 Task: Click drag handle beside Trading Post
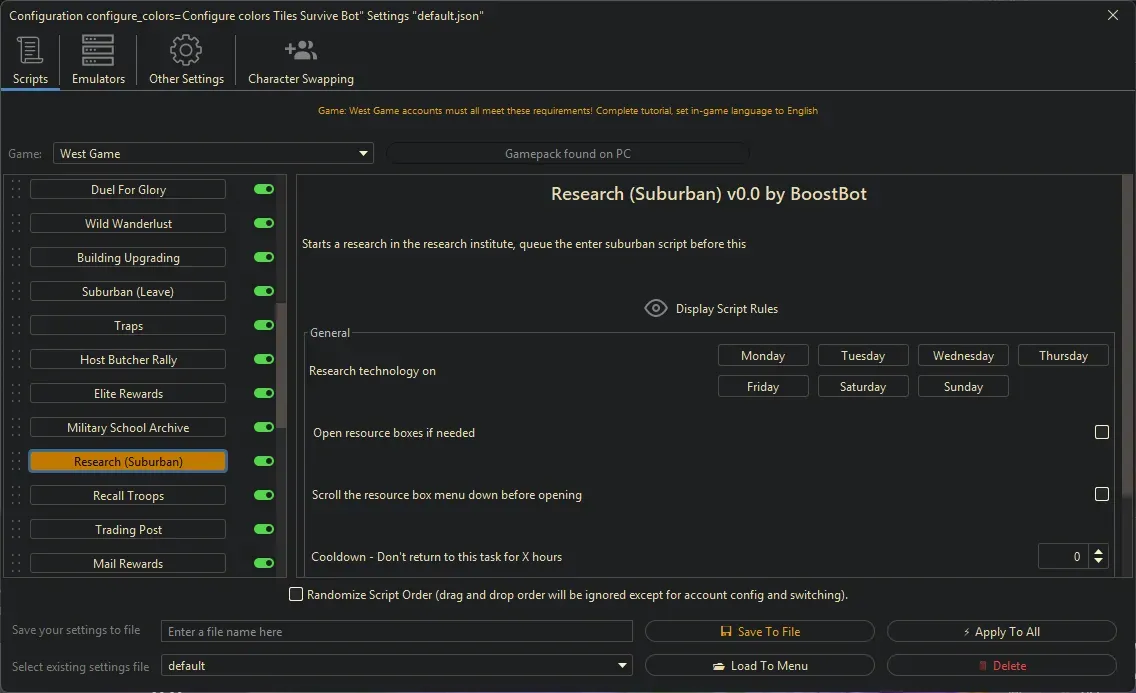[15, 530]
